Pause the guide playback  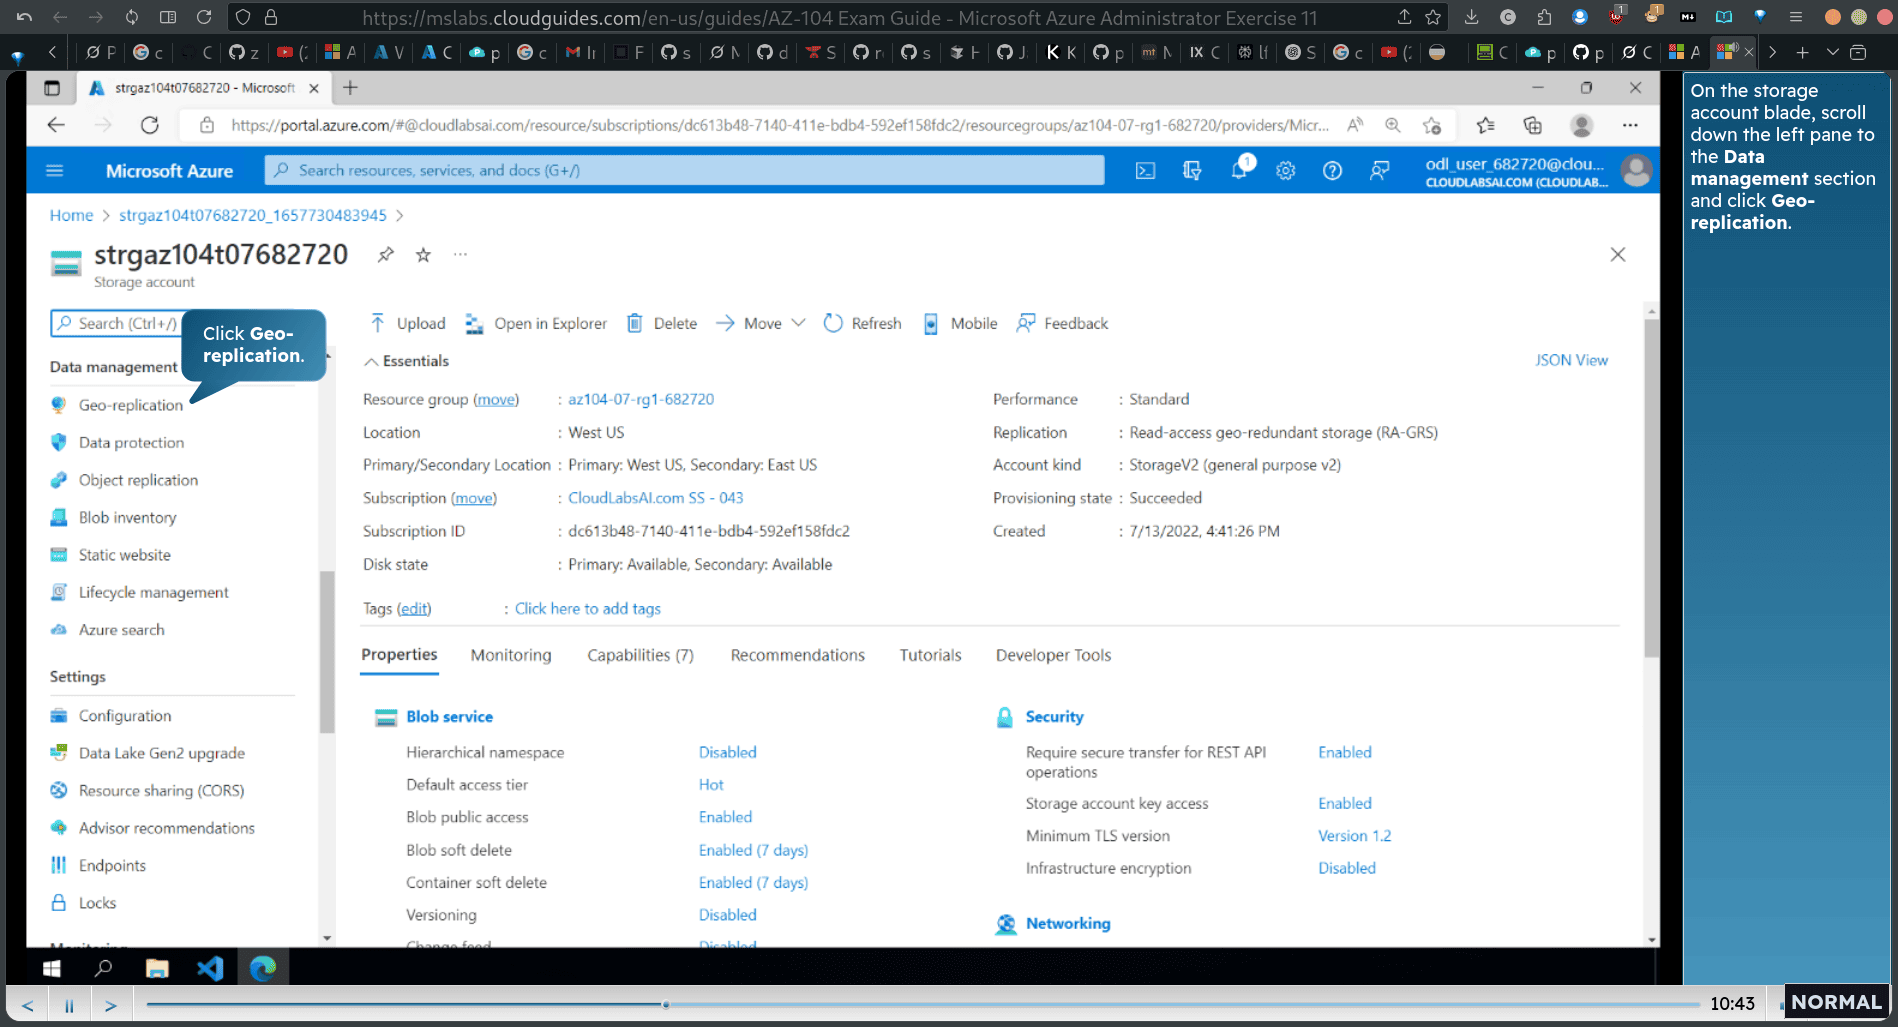pyautogui.click(x=69, y=1005)
